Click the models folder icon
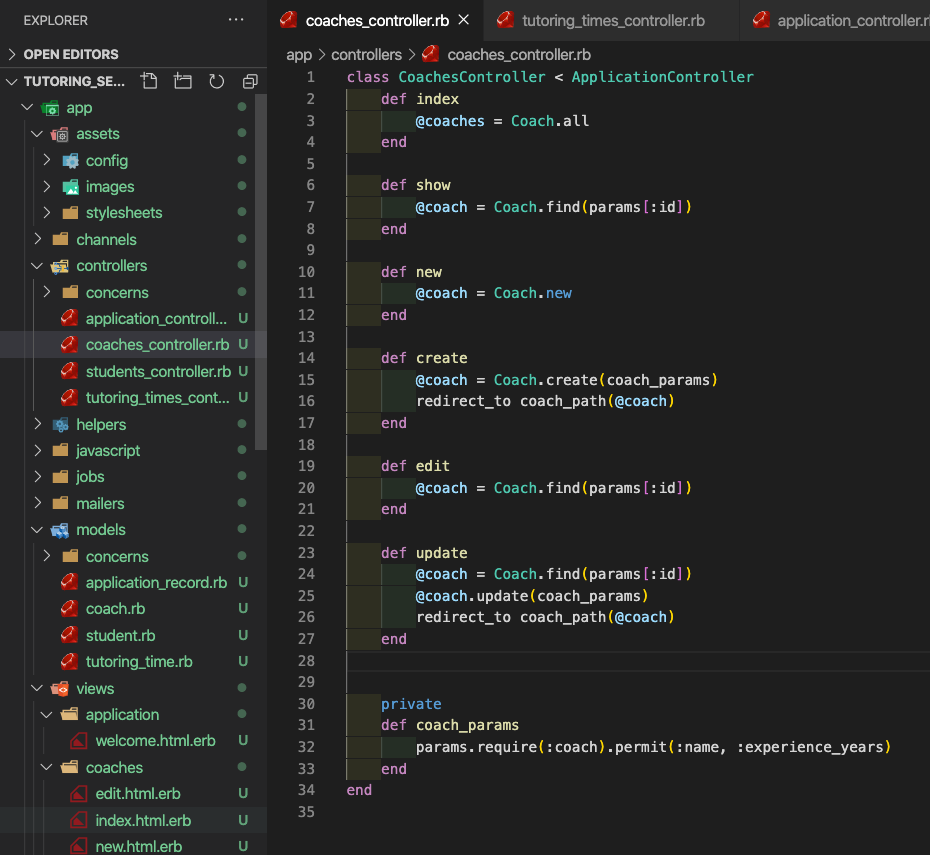This screenshot has width=930, height=855. coord(60,529)
